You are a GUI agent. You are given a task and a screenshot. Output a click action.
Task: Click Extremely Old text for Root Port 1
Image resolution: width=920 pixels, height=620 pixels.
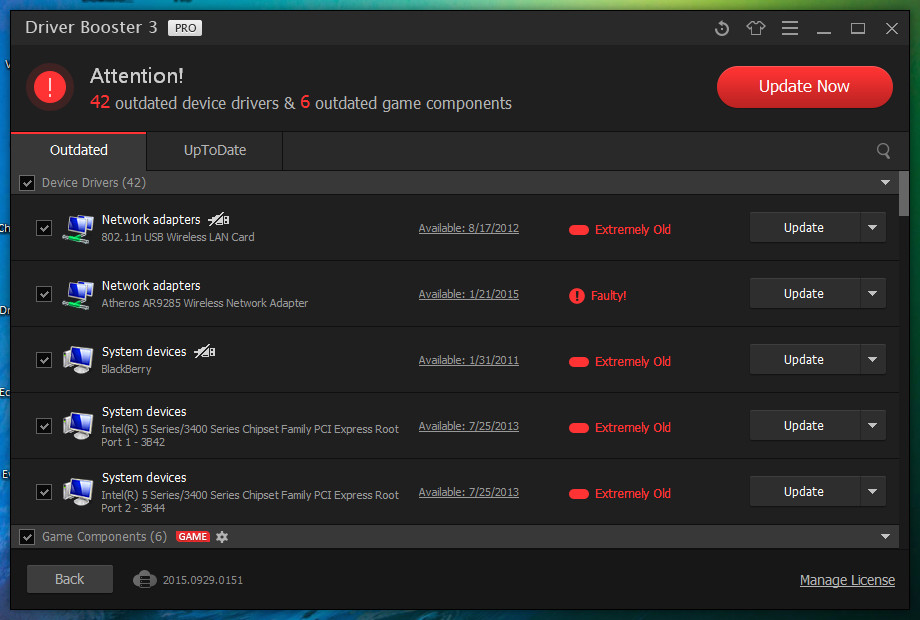click(x=632, y=428)
